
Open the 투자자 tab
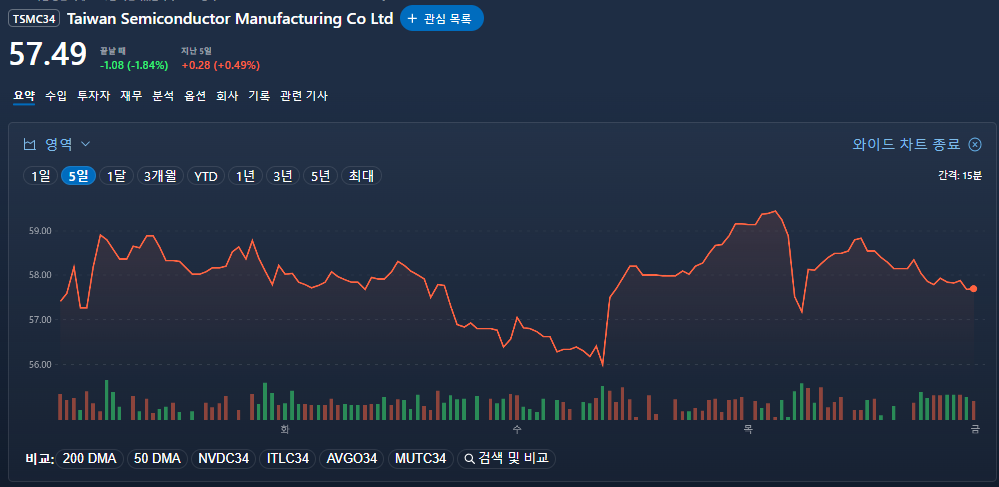(x=94, y=96)
